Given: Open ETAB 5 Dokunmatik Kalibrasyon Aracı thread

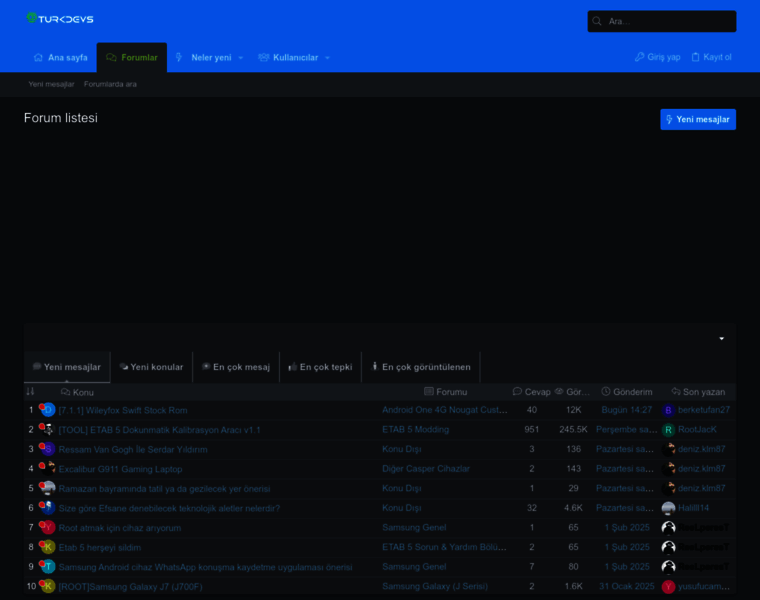Looking at the screenshot, I should (159, 430).
